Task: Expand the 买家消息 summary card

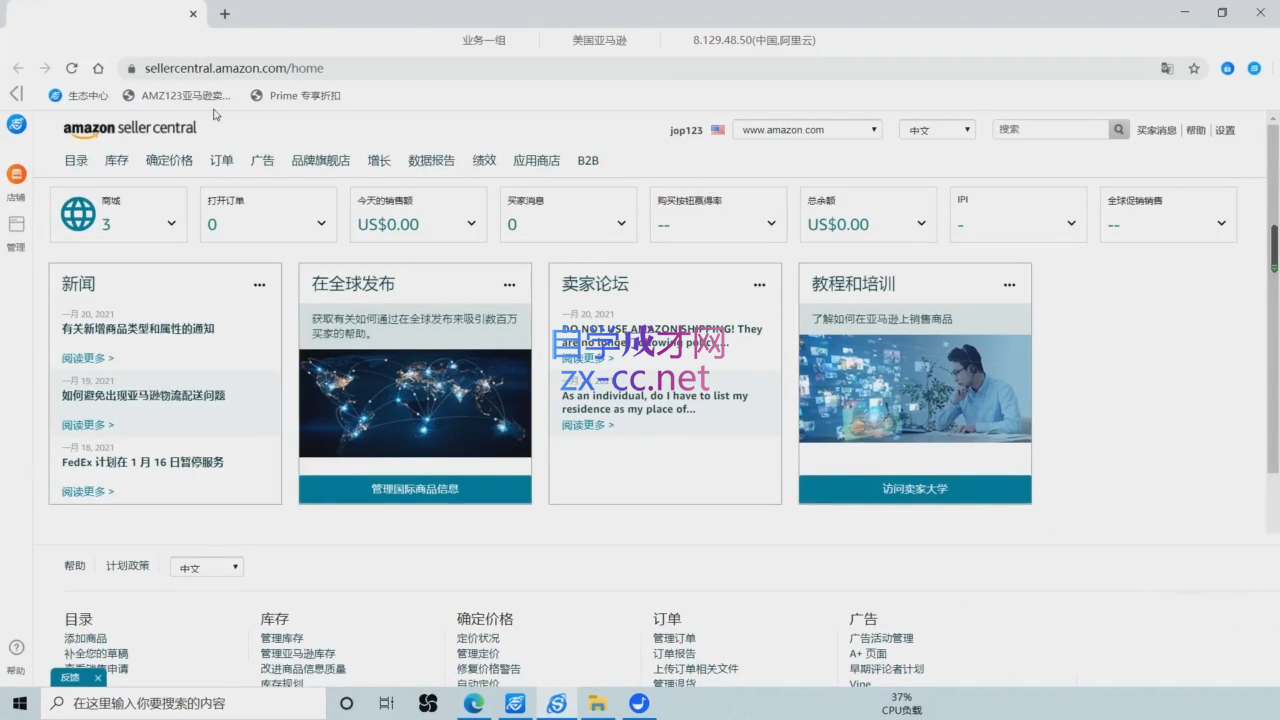Action: click(x=622, y=224)
